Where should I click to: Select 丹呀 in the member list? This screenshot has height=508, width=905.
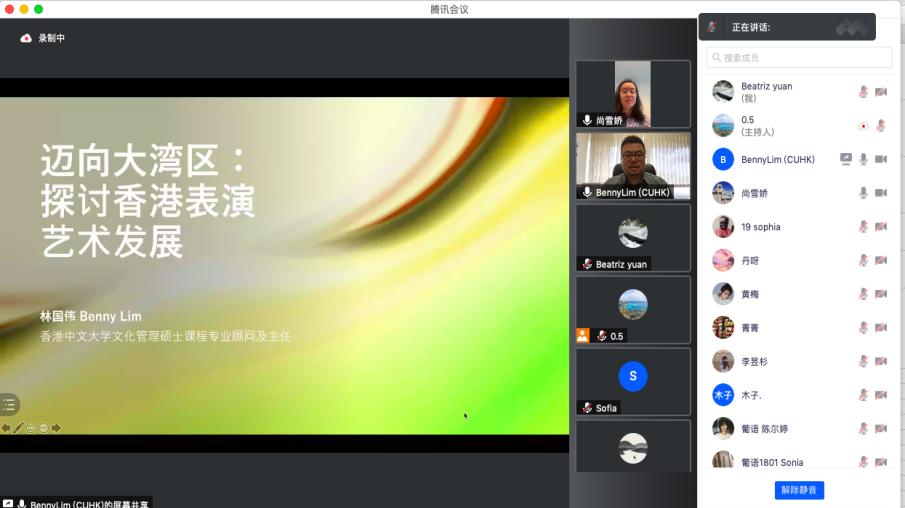point(750,261)
